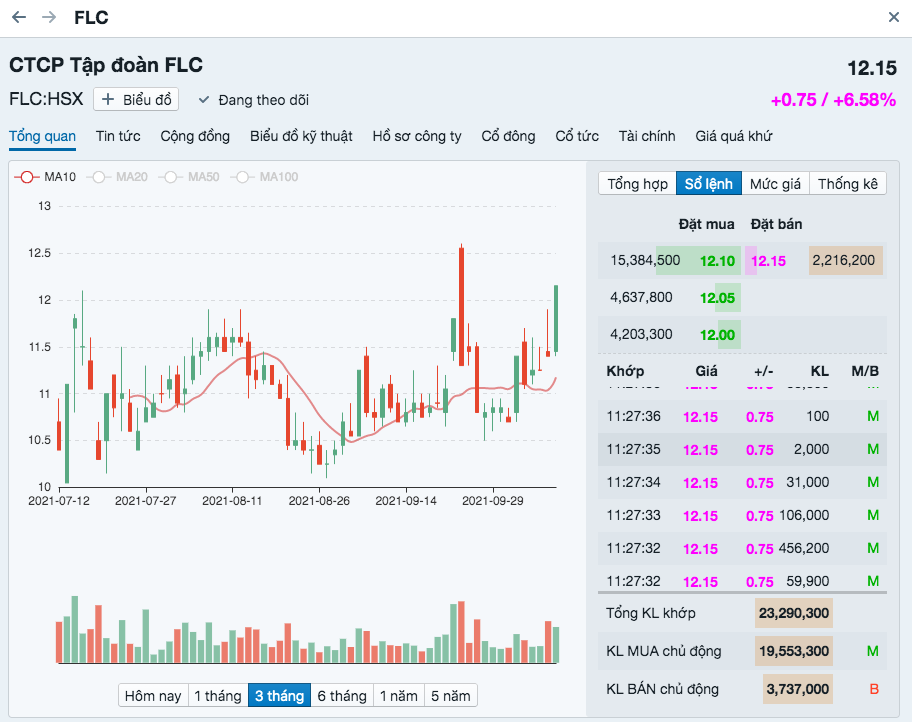Switch to the Tài chính tab
Viewport: 912px width, 722px height.
click(x=647, y=136)
